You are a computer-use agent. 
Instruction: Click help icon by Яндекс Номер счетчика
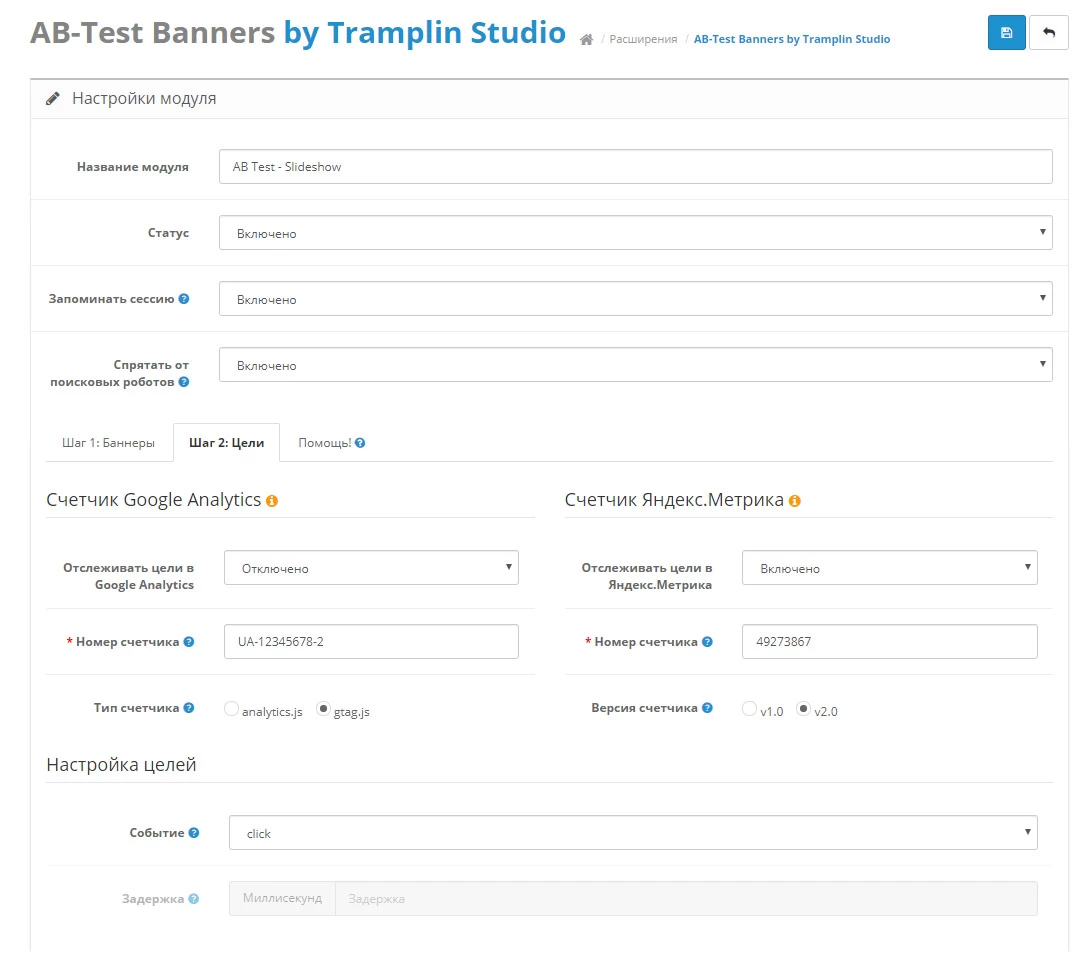point(707,642)
